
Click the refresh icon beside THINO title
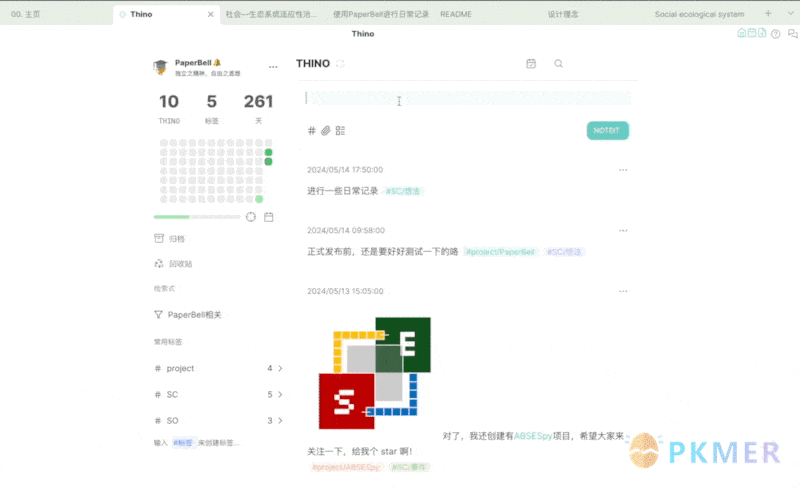340,63
